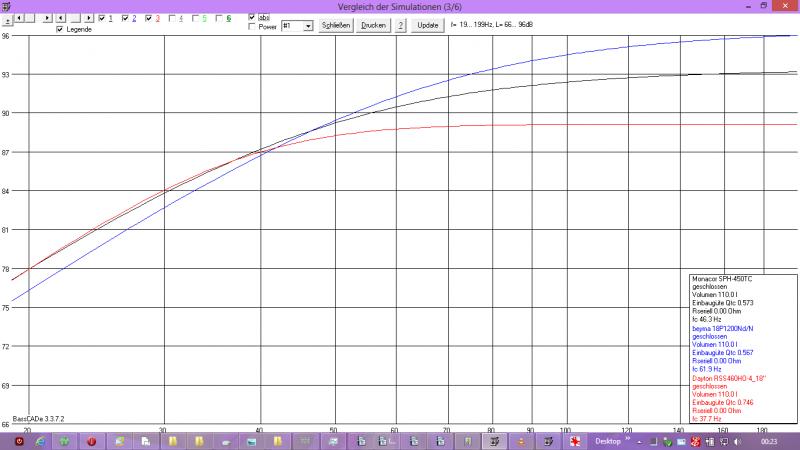Click the red star icon in the taskbar
Image resolution: width=800 pixels, height=450 pixels.
coord(575,441)
